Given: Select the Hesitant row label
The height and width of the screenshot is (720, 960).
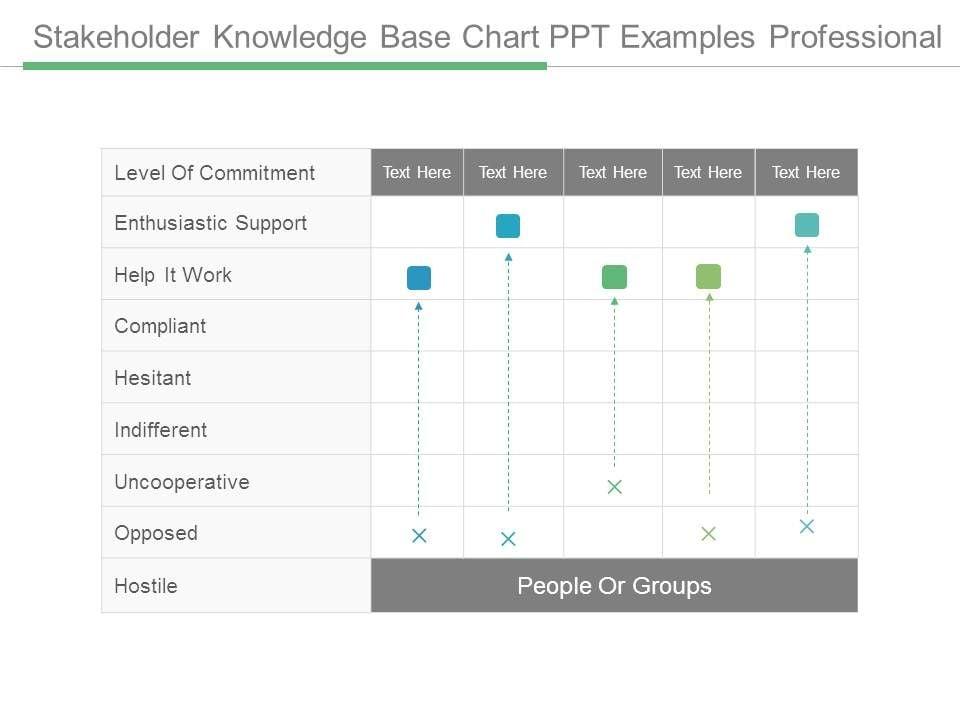Looking at the screenshot, I should point(153,378).
